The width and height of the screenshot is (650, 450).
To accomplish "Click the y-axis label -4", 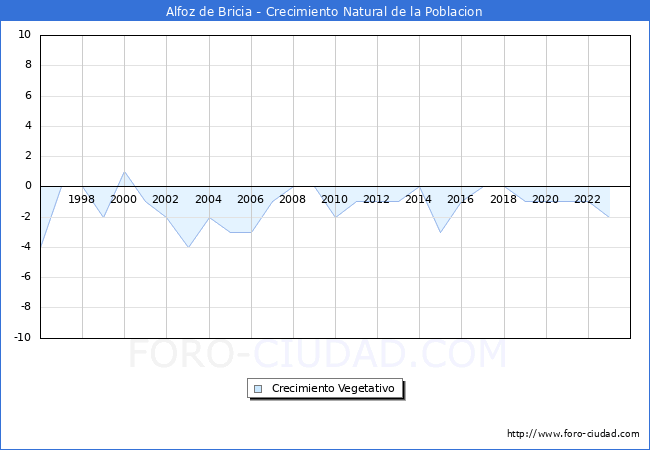I will coord(26,247).
